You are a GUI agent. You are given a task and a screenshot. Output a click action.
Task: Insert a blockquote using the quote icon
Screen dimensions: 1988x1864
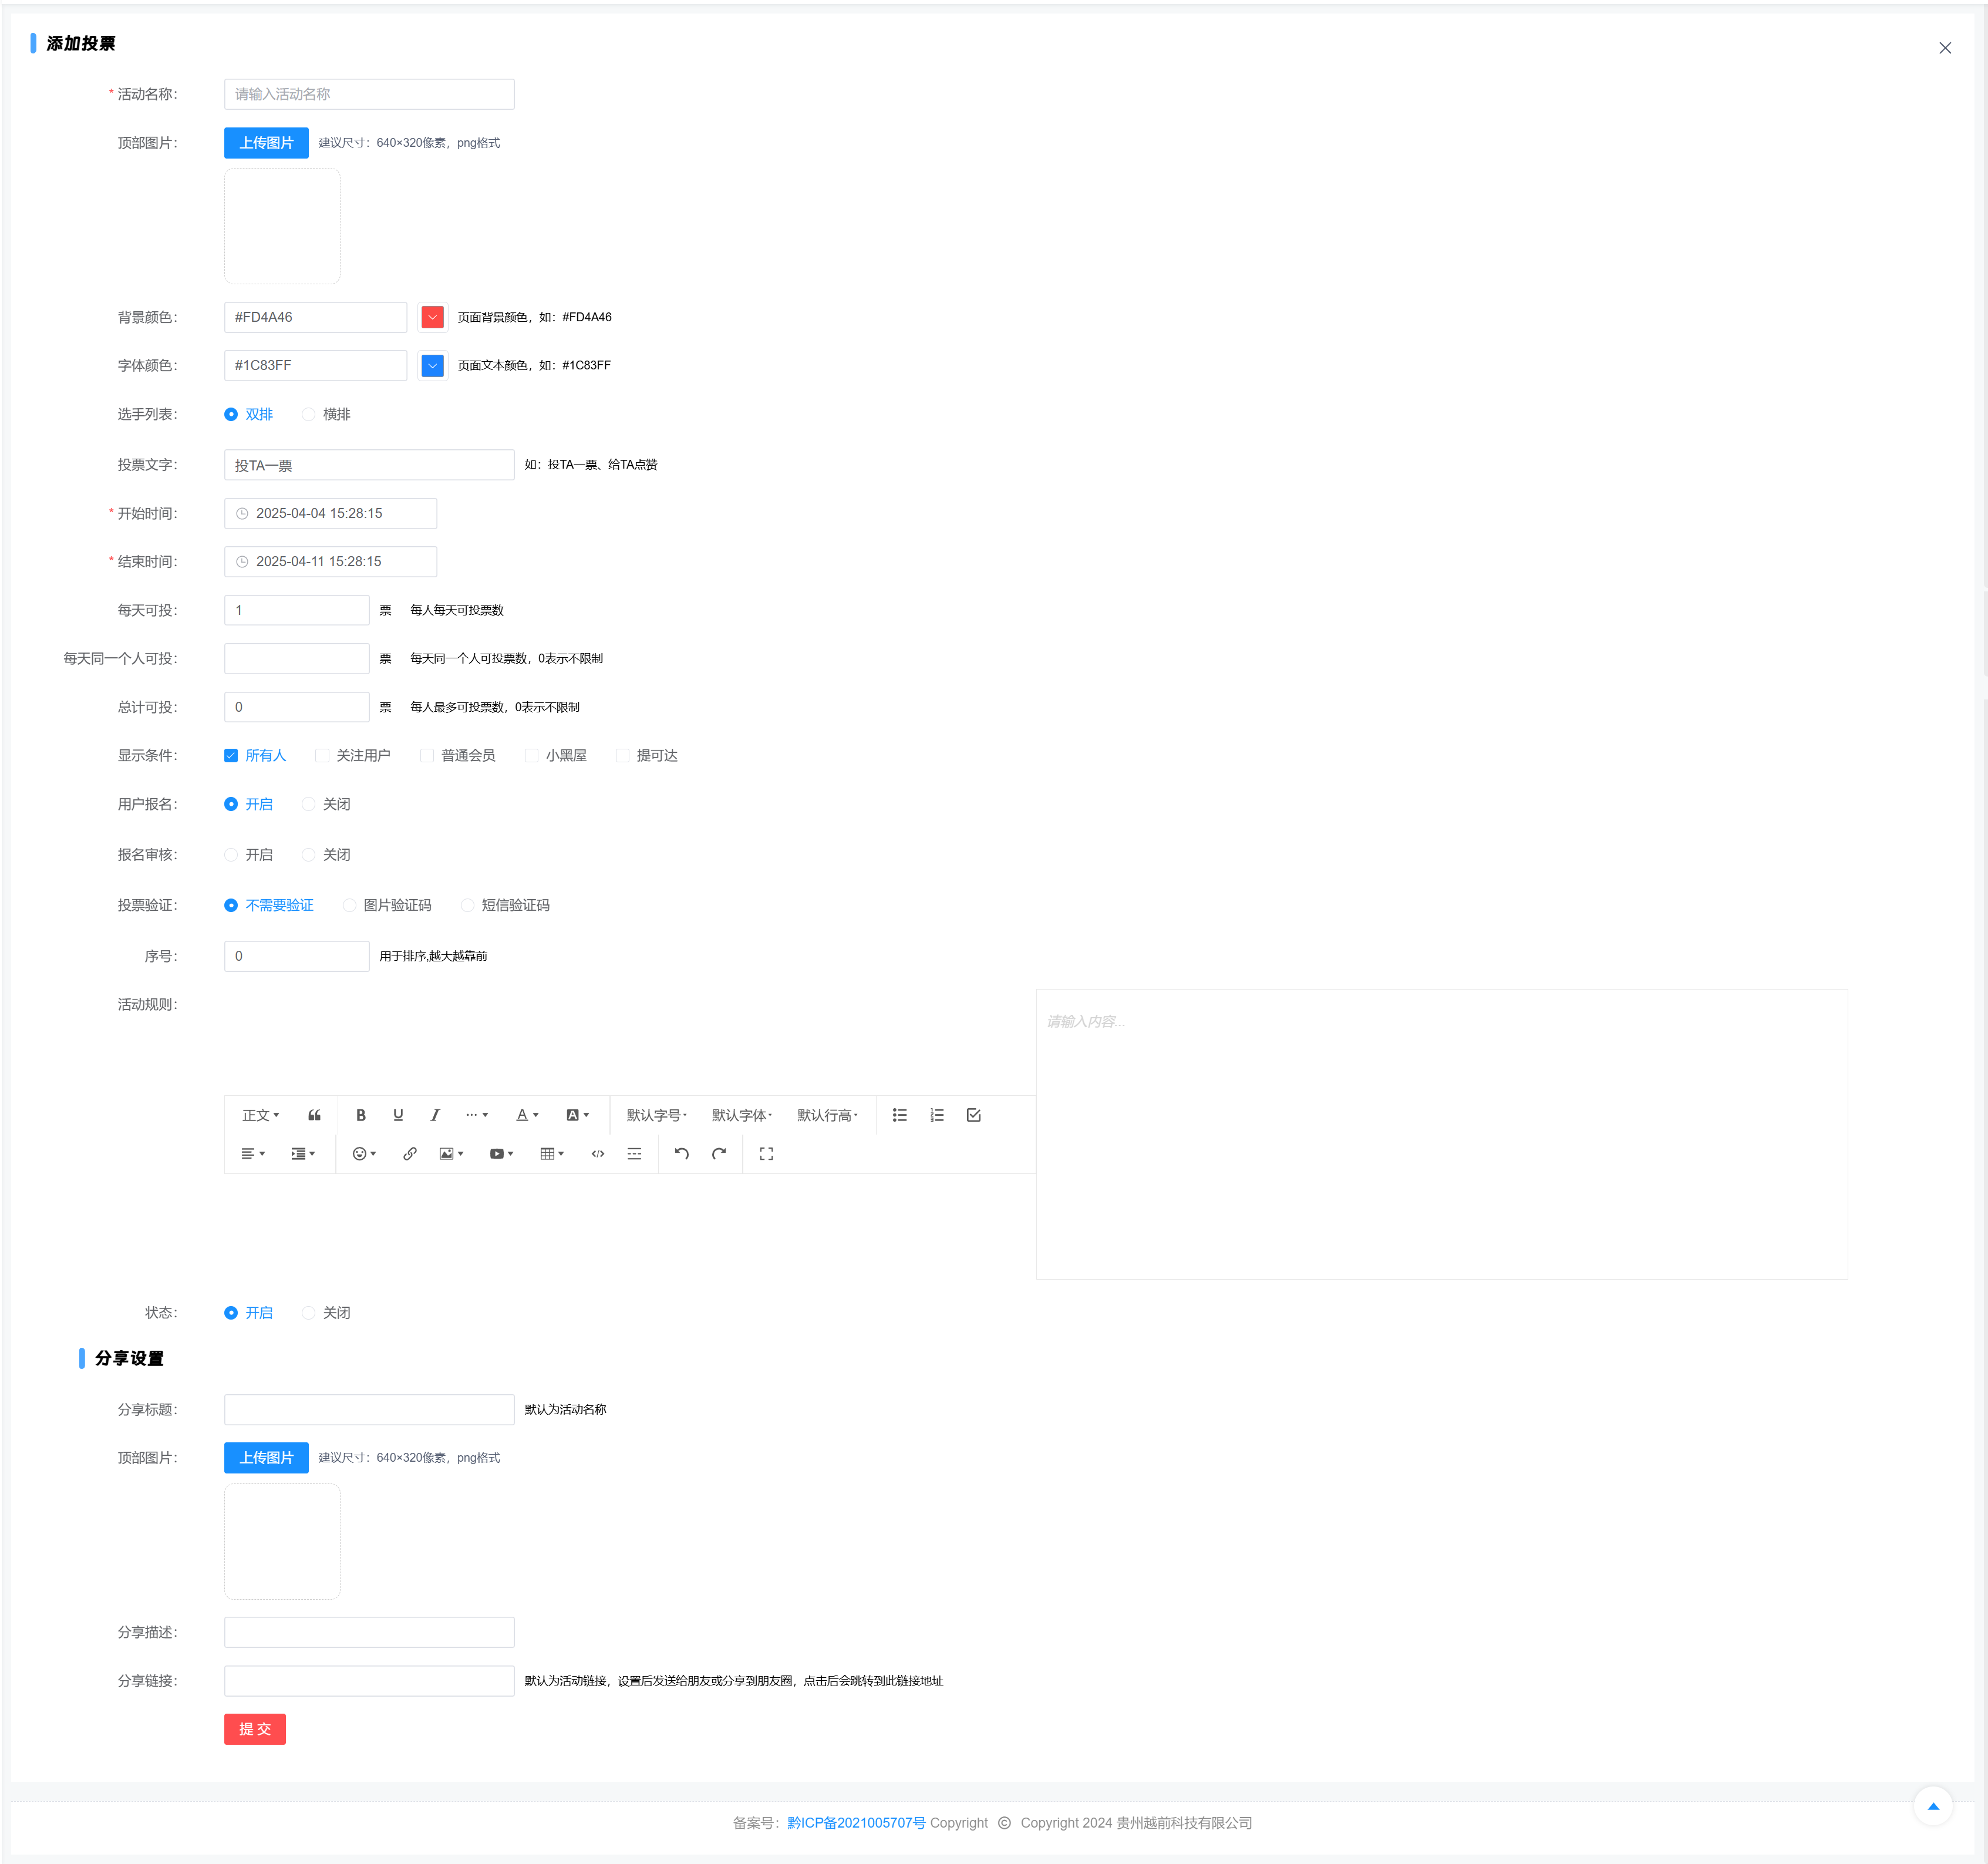314,1115
